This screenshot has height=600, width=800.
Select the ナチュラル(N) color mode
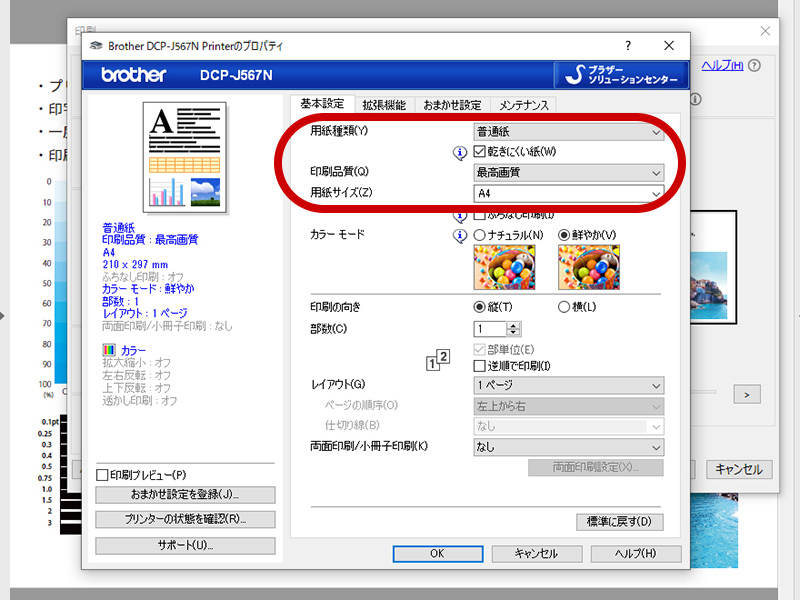tap(480, 235)
